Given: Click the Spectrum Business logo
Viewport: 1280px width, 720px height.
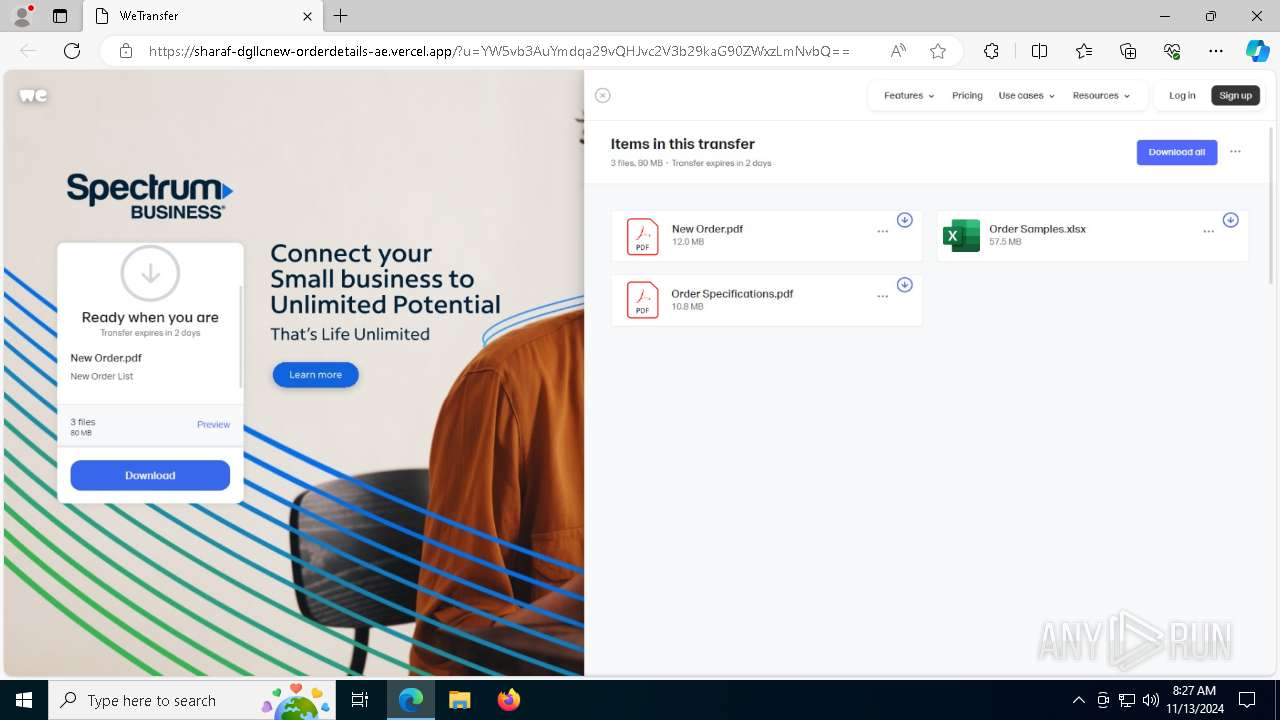Looking at the screenshot, I should pos(150,196).
